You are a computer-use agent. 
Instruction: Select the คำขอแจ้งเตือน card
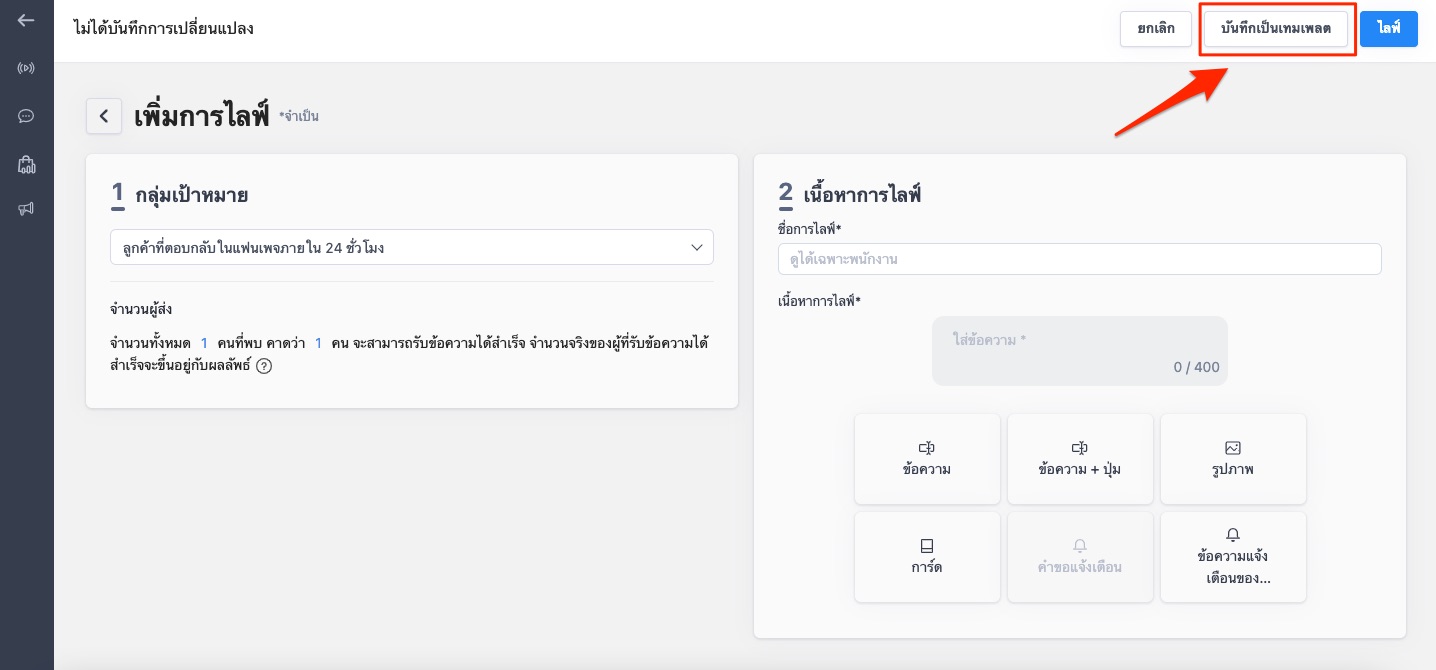1080,557
